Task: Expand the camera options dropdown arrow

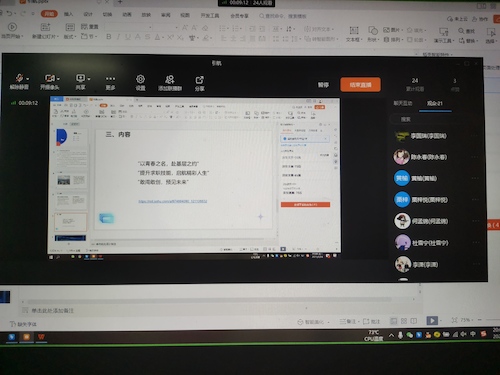Action: point(58,79)
